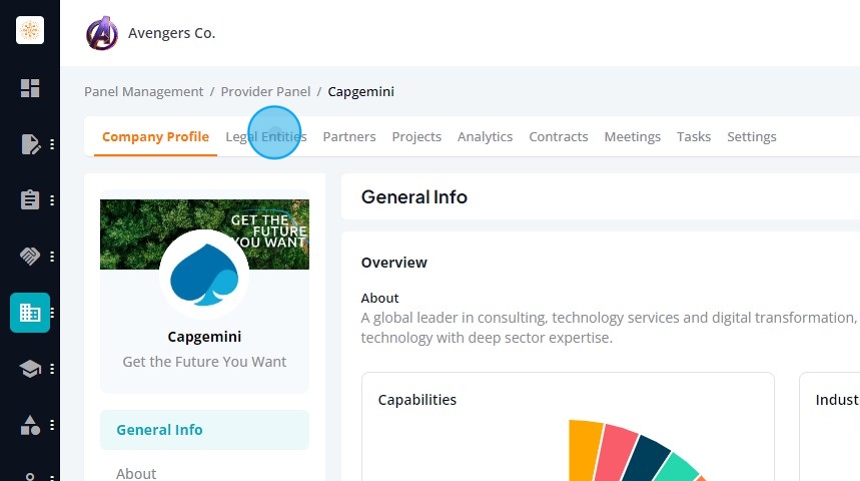
Task: Click the Avengers Co. company name
Action: click(x=172, y=33)
